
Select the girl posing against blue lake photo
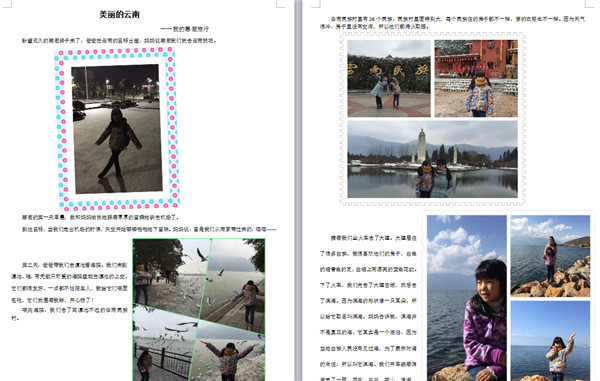[x=550, y=341]
